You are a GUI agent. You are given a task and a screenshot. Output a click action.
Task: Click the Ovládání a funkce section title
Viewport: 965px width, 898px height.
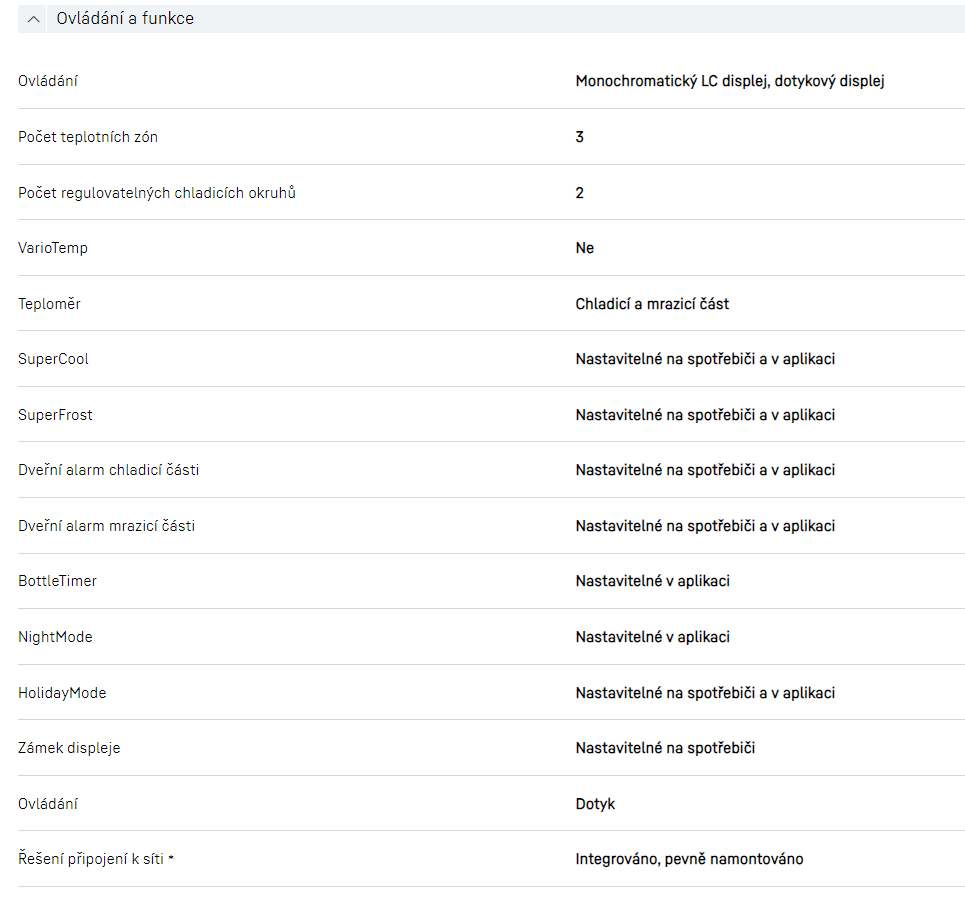pos(125,19)
